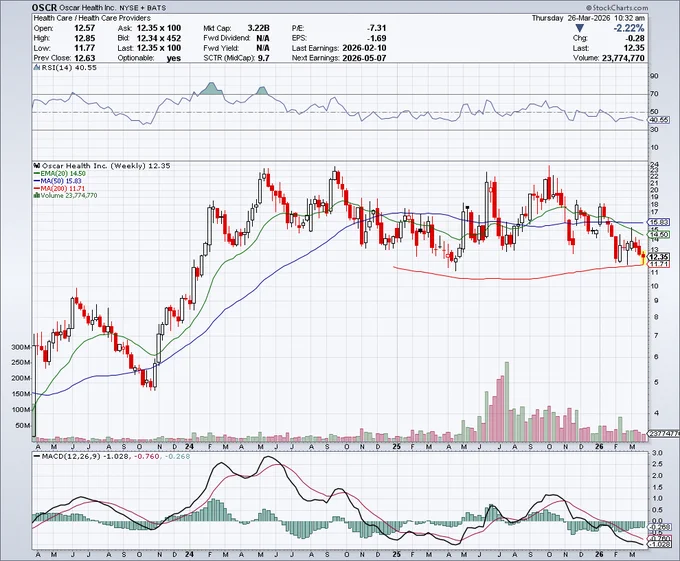Click the Thursday 26-Mar-2026 timestamp
The width and height of the screenshot is (680, 561).
pos(588,18)
